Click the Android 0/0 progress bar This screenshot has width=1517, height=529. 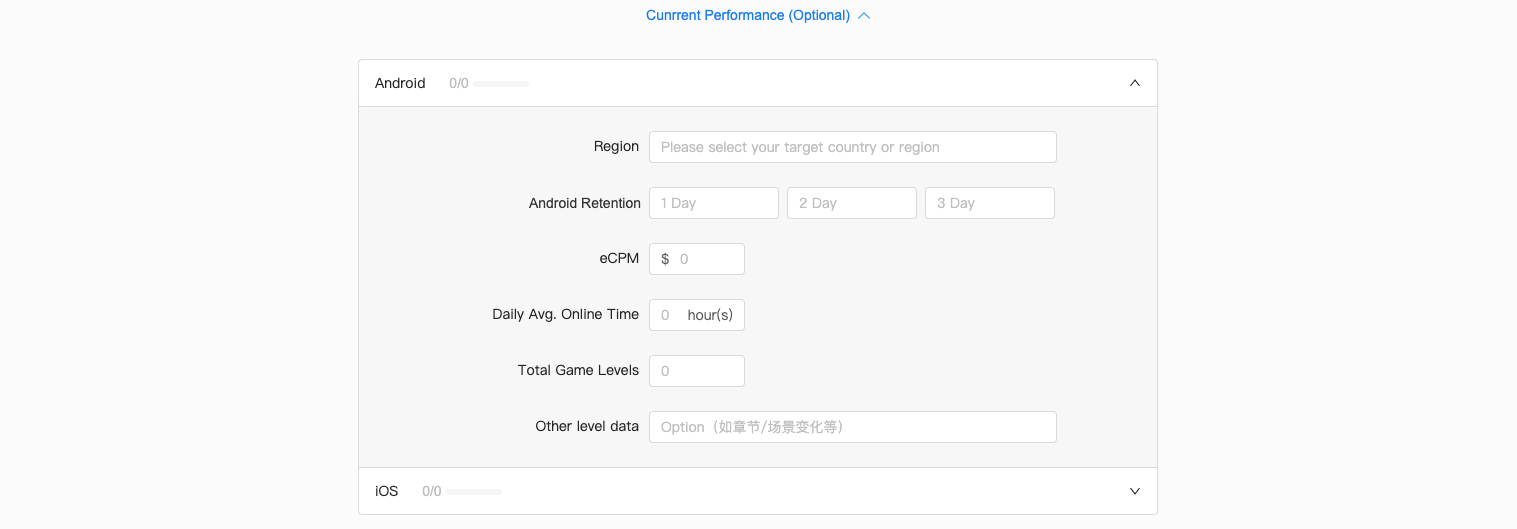coord(501,84)
